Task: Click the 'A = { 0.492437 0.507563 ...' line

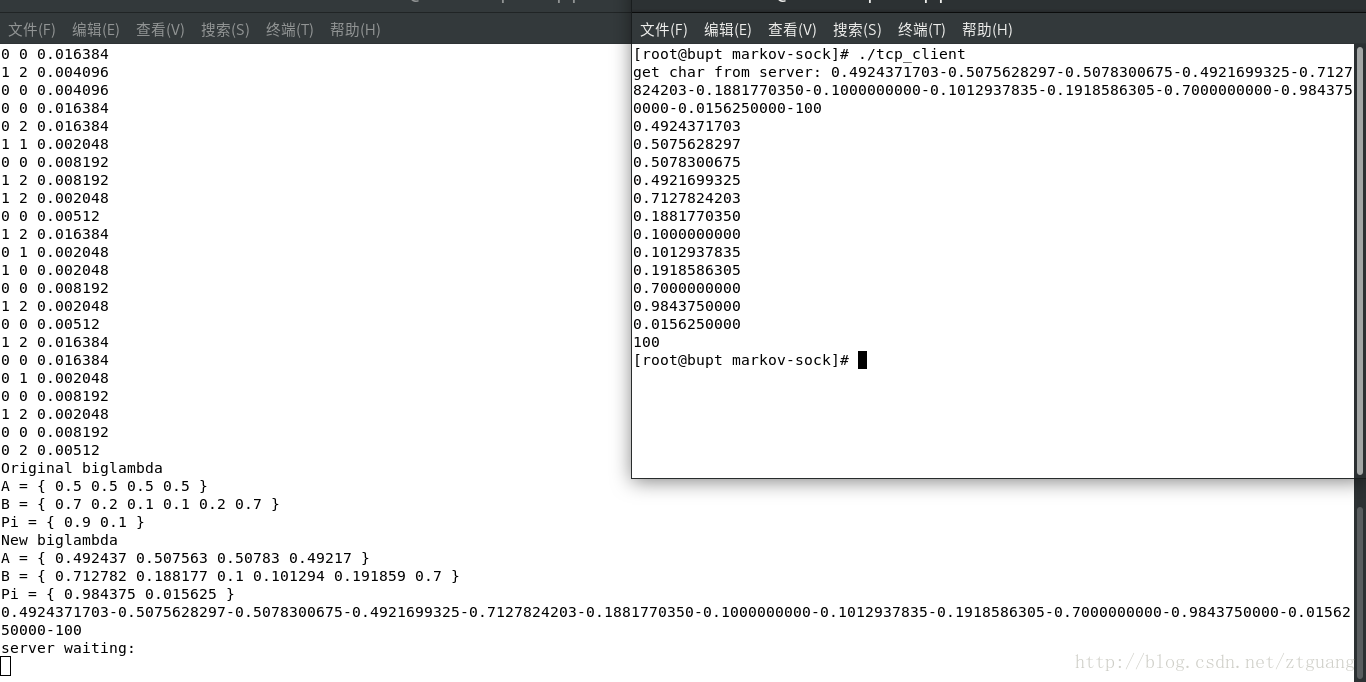Action: (185, 558)
